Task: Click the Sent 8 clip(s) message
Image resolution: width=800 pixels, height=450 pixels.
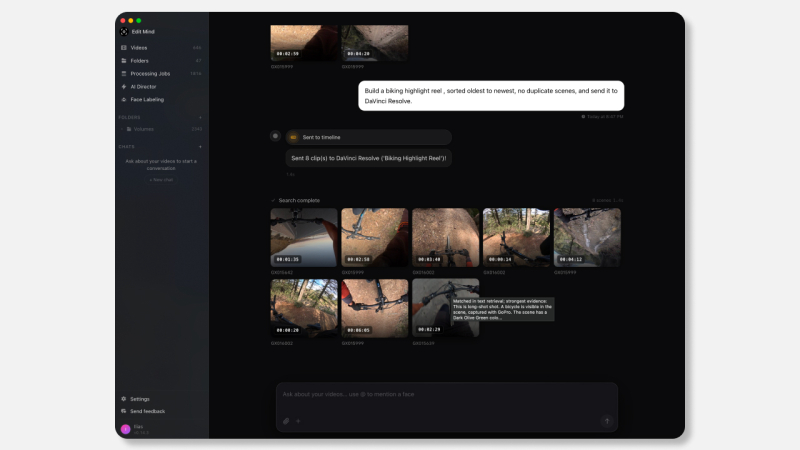Action: (x=368, y=158)
